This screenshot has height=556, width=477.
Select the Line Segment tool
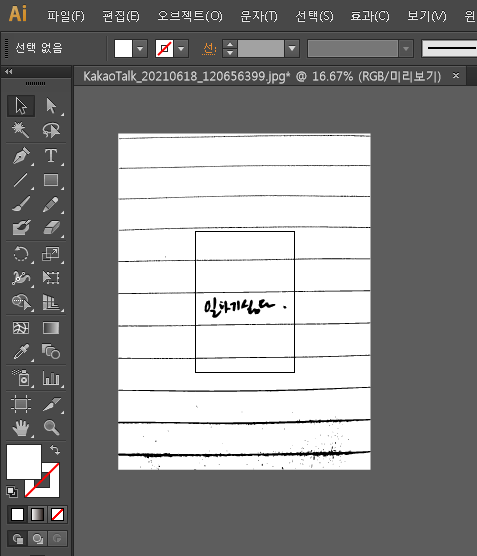tap(21, 180)
